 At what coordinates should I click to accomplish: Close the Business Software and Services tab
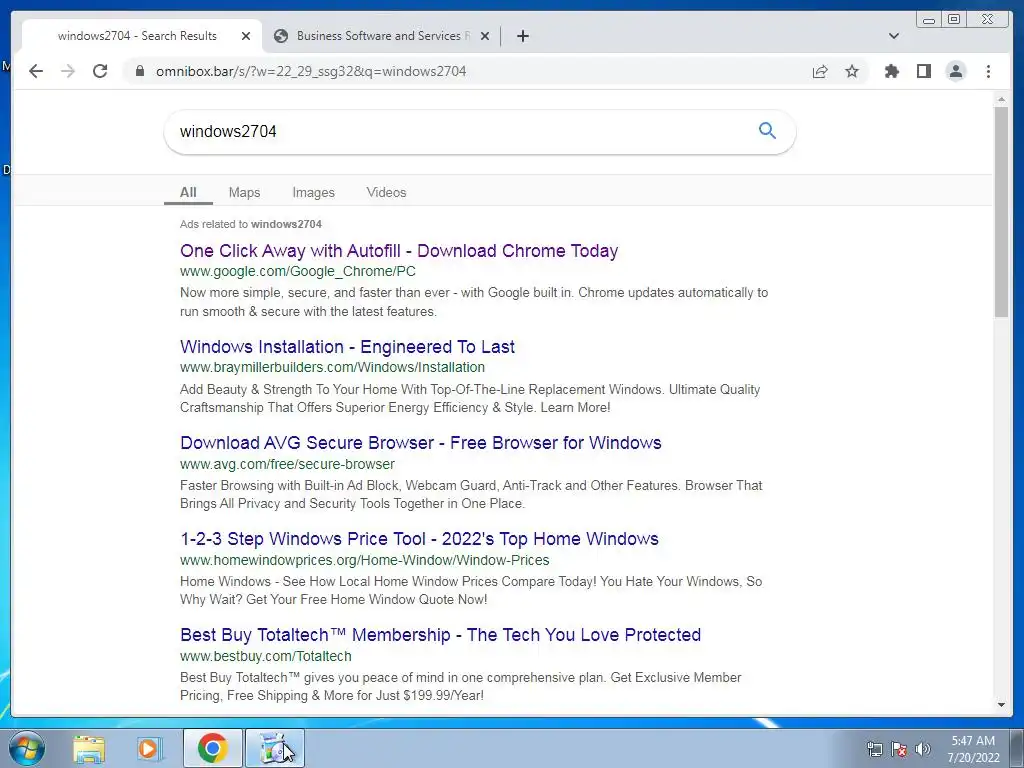click(x=485, y=36)
